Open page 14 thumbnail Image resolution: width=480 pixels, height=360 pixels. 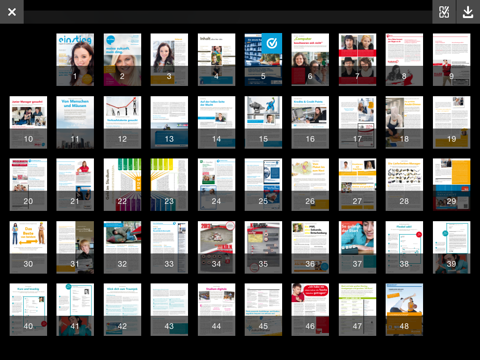click(216, 122)
